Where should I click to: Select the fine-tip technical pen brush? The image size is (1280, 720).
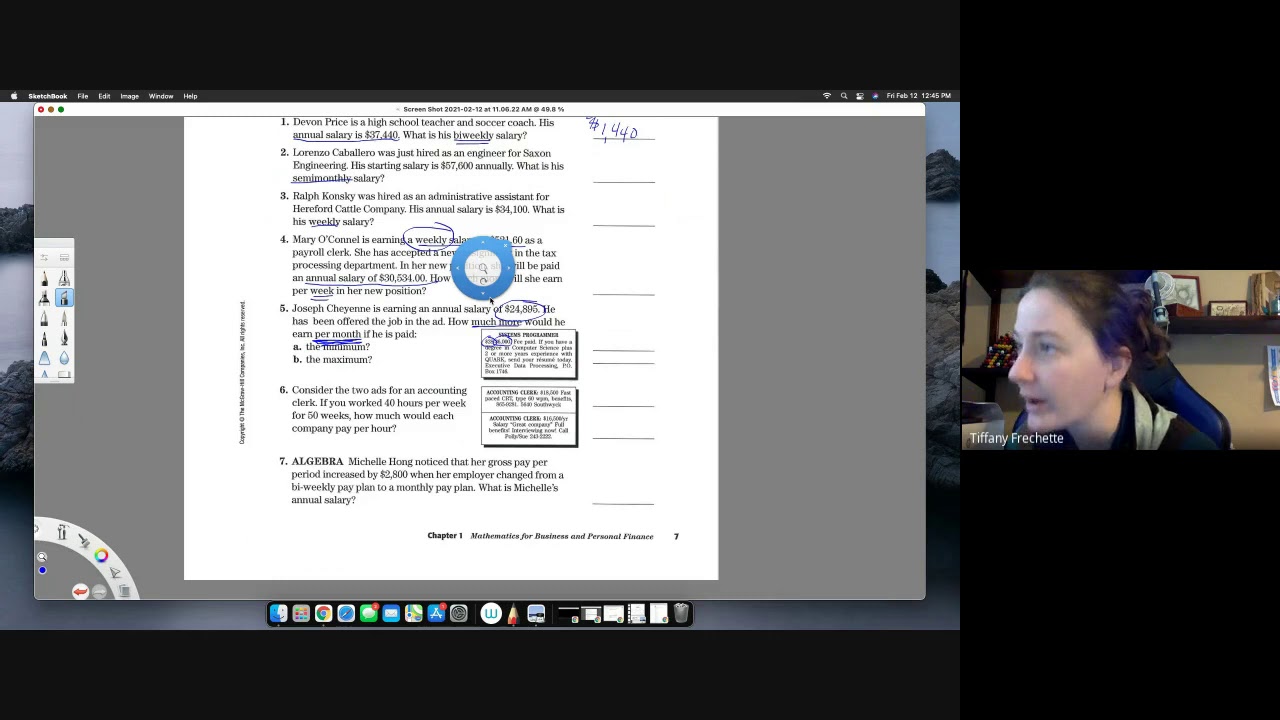[x=64, y=319]
